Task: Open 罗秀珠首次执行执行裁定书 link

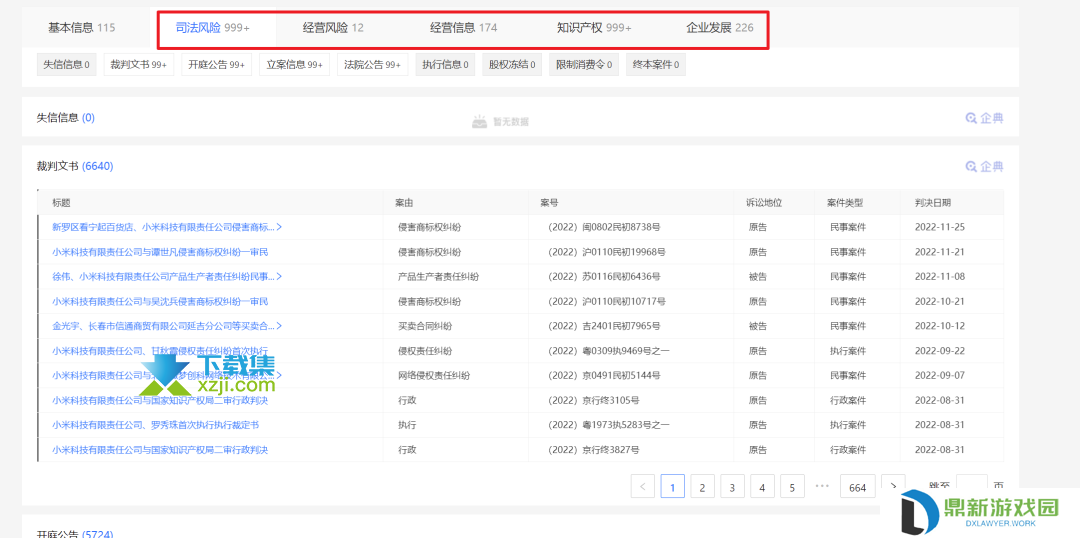Action: (156, 425)
